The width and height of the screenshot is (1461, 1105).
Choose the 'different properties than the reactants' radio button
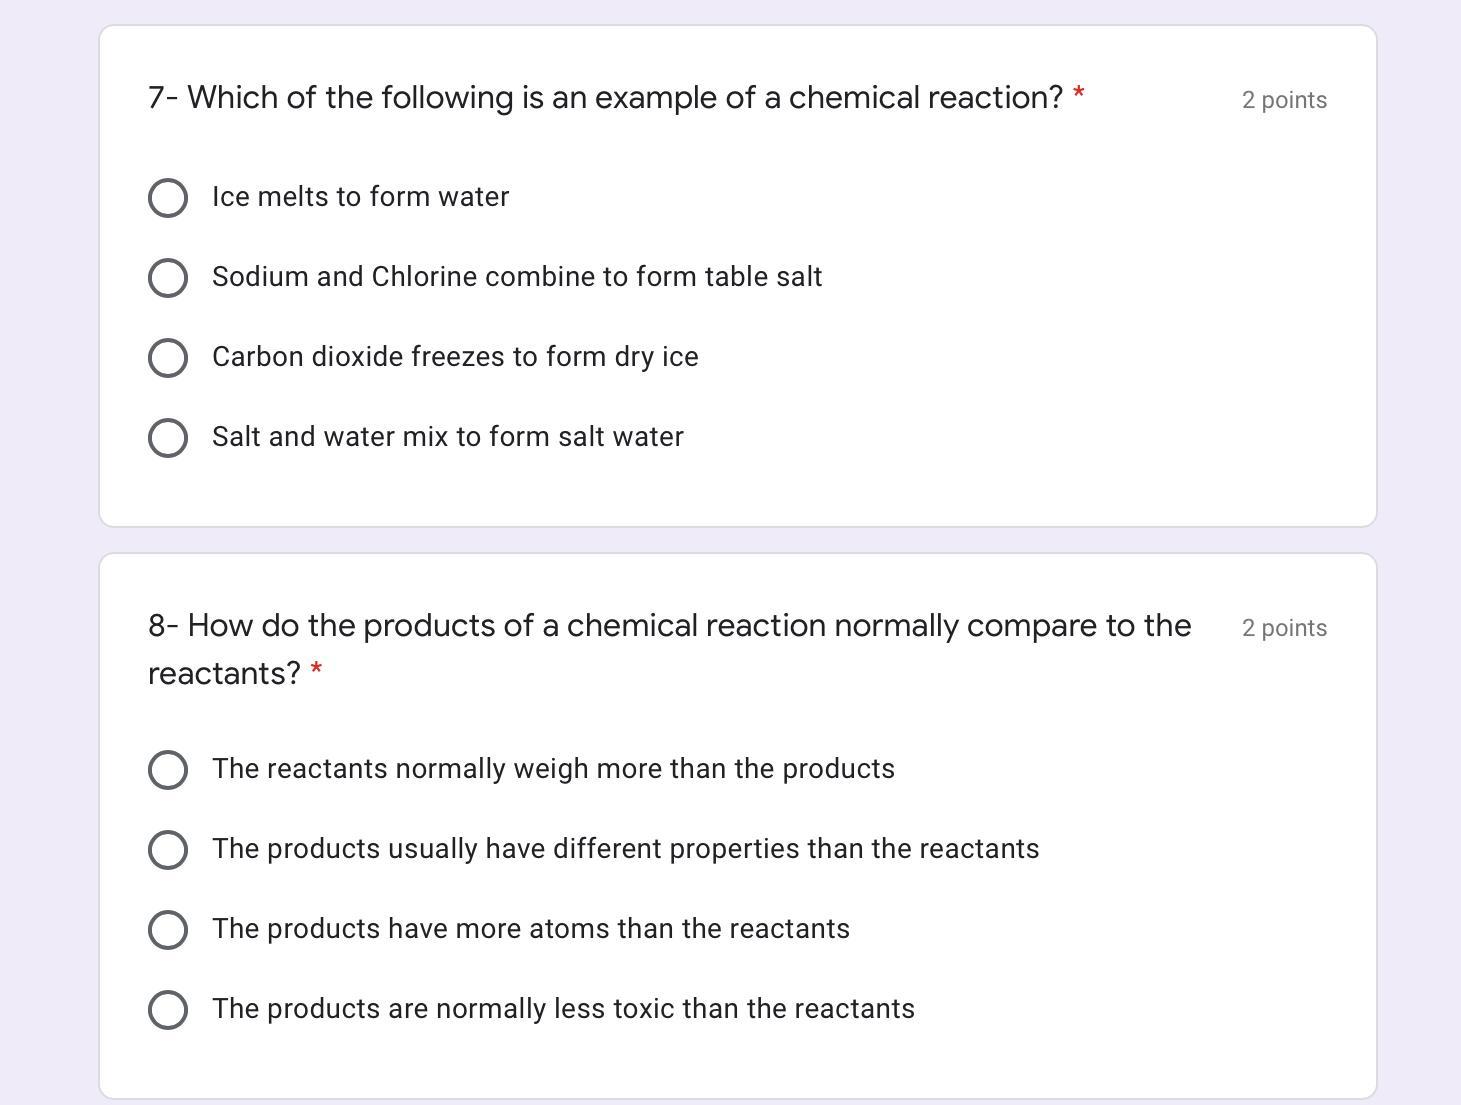(x=168, y=850)
